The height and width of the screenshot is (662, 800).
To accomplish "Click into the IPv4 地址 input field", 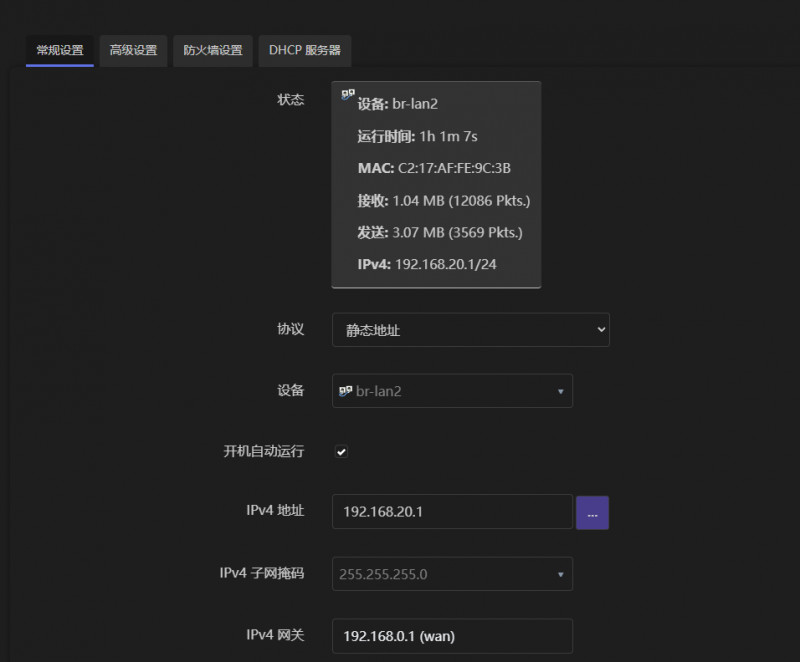I will pos(452,512).
